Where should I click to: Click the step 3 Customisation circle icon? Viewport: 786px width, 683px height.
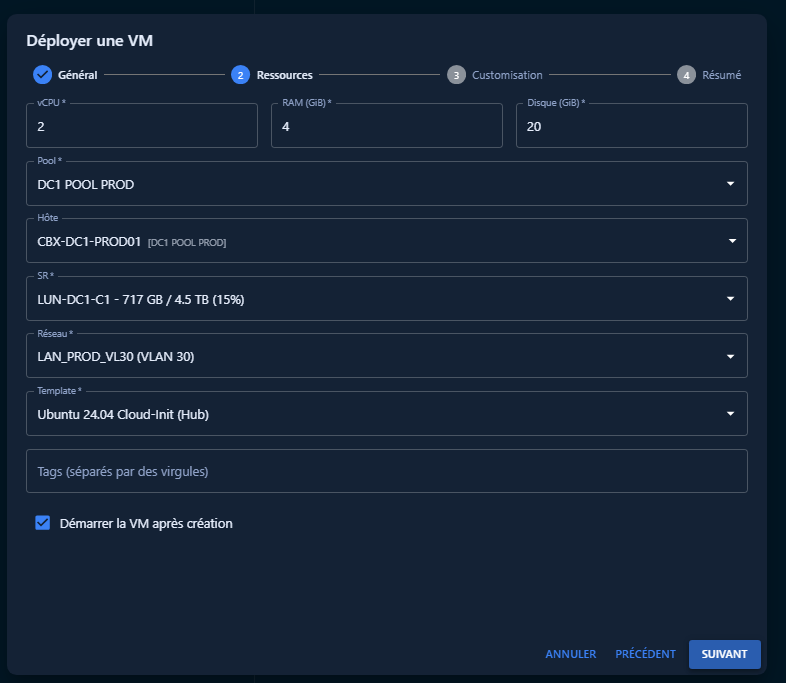pyautogui.click(x=456, y=75)
